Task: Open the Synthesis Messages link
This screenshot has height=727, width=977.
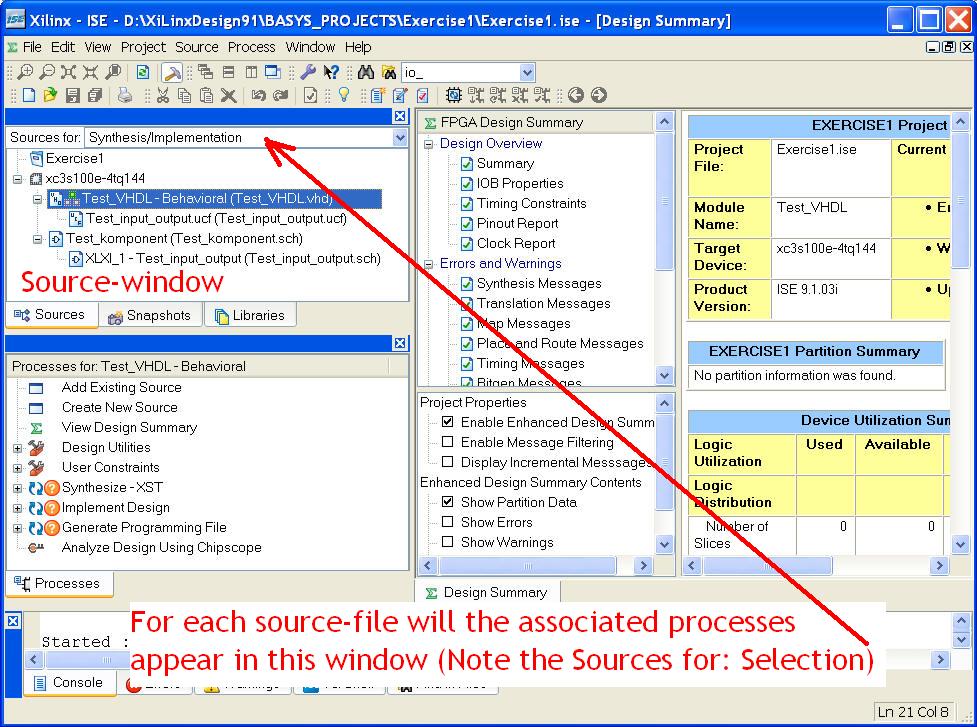Action: pos(539,283)
